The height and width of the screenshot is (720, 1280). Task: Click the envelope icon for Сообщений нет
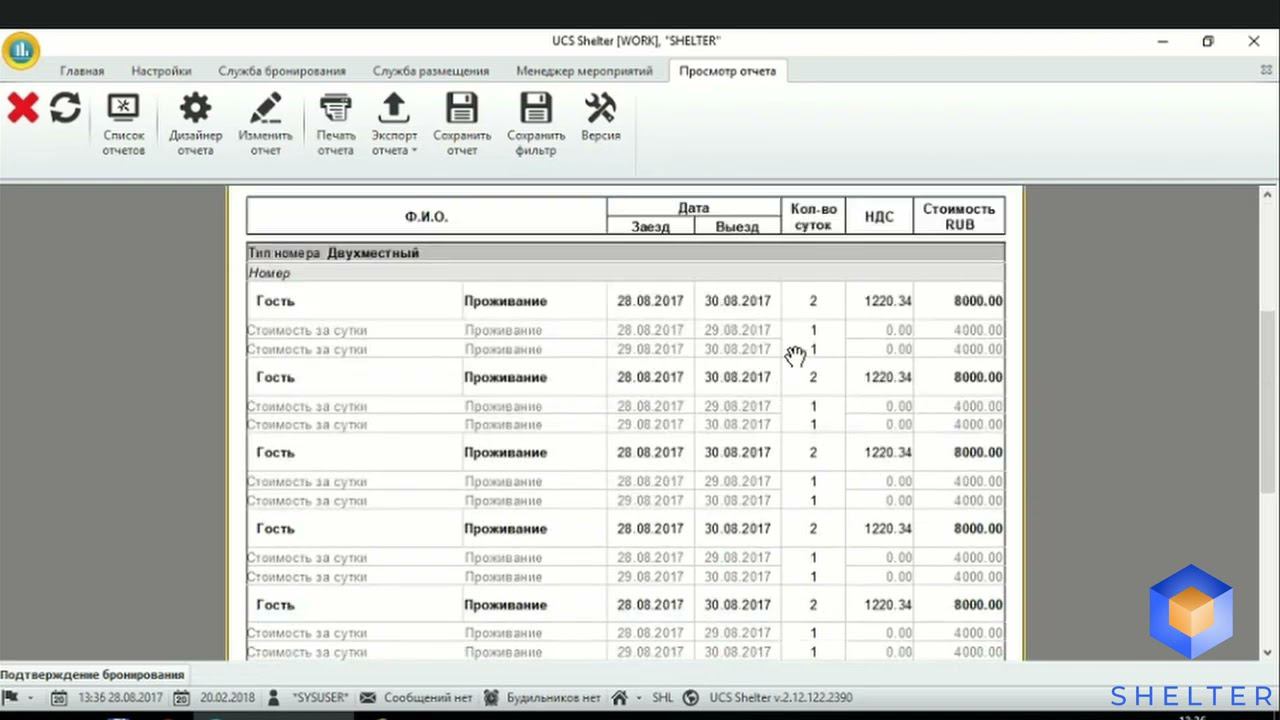point(367,697)
